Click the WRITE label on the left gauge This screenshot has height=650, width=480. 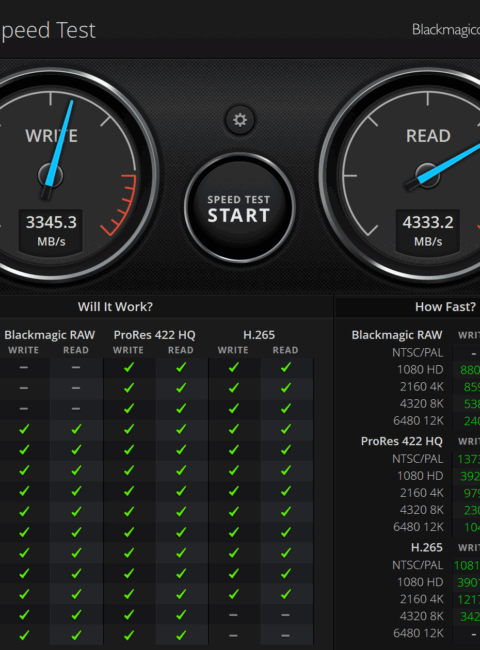point(51,136)
